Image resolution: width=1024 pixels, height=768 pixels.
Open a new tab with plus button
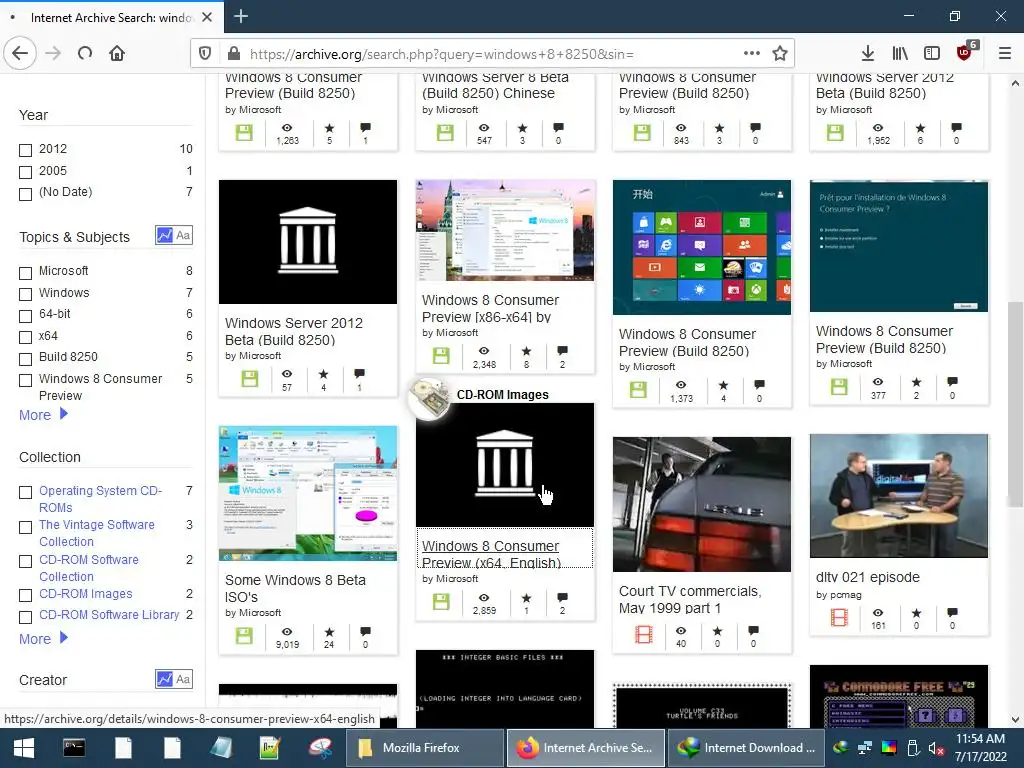[241, 16]
